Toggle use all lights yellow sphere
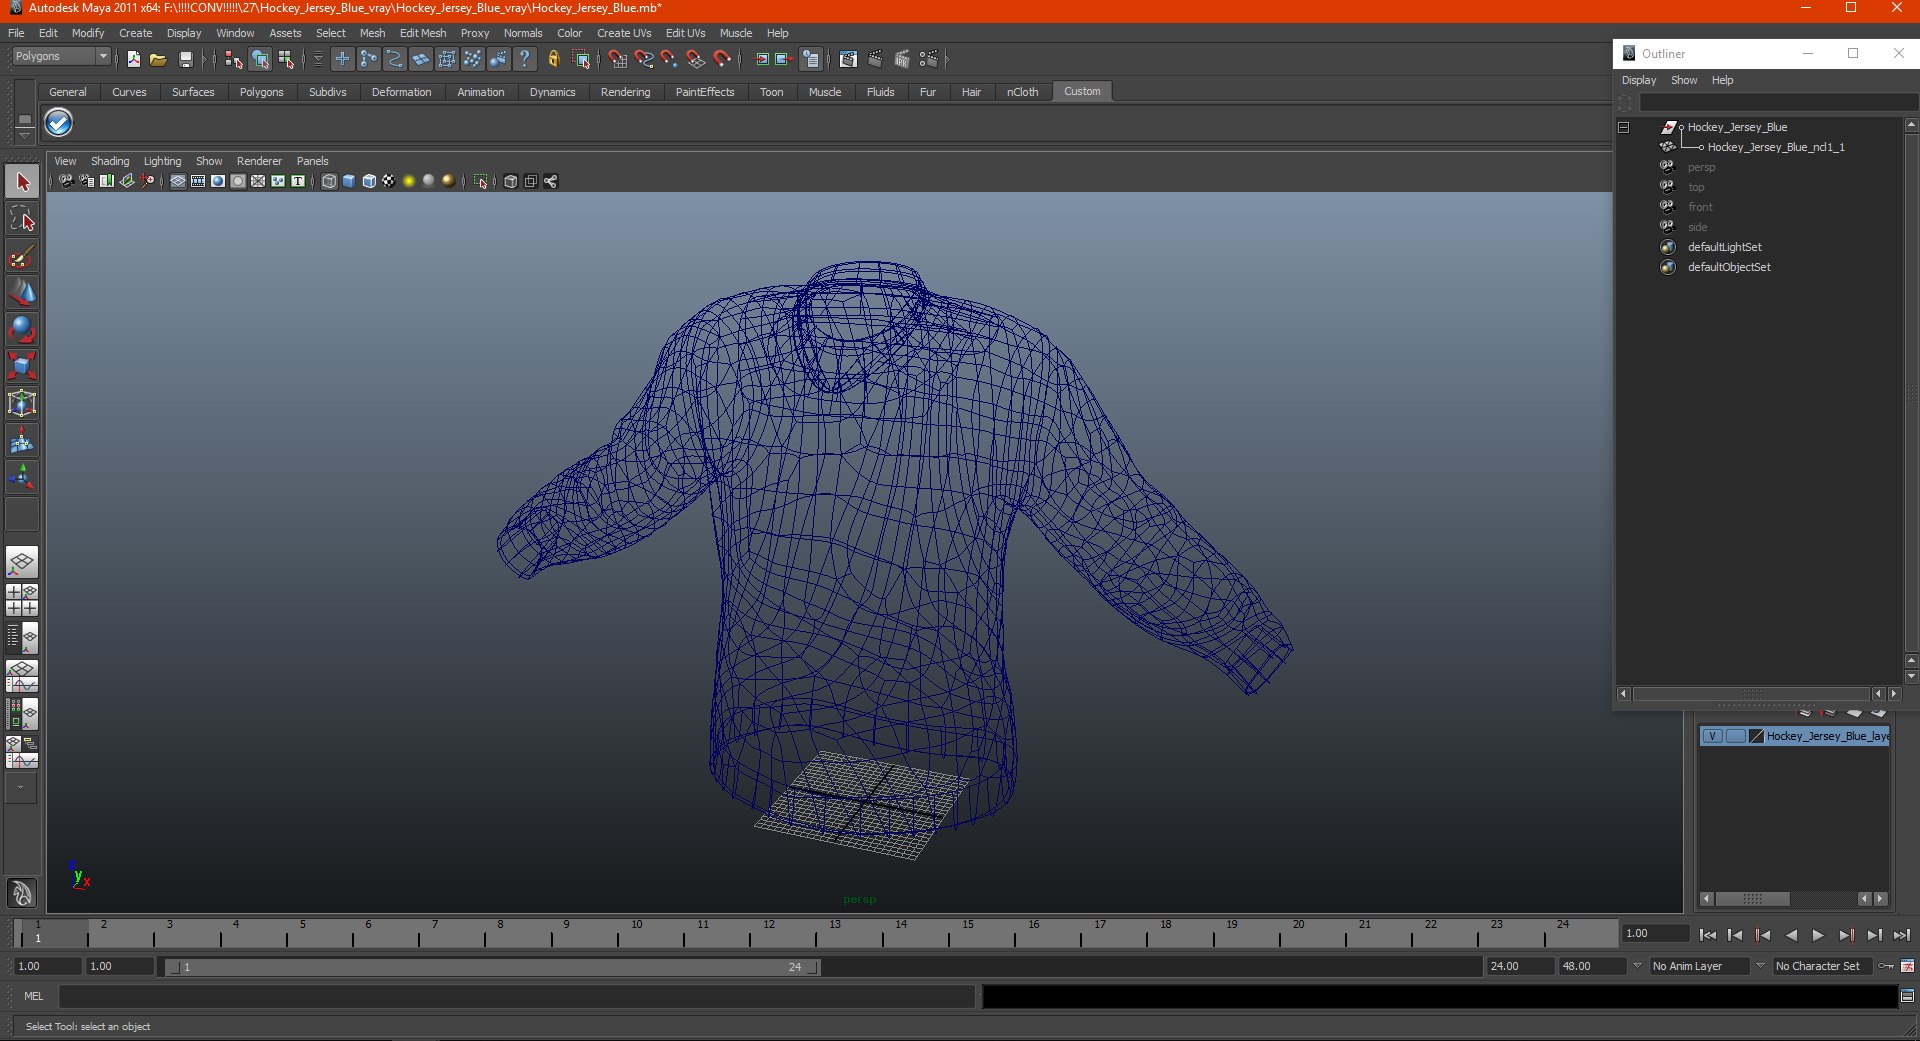1920x1041 pixels. (x=409, y=181)
